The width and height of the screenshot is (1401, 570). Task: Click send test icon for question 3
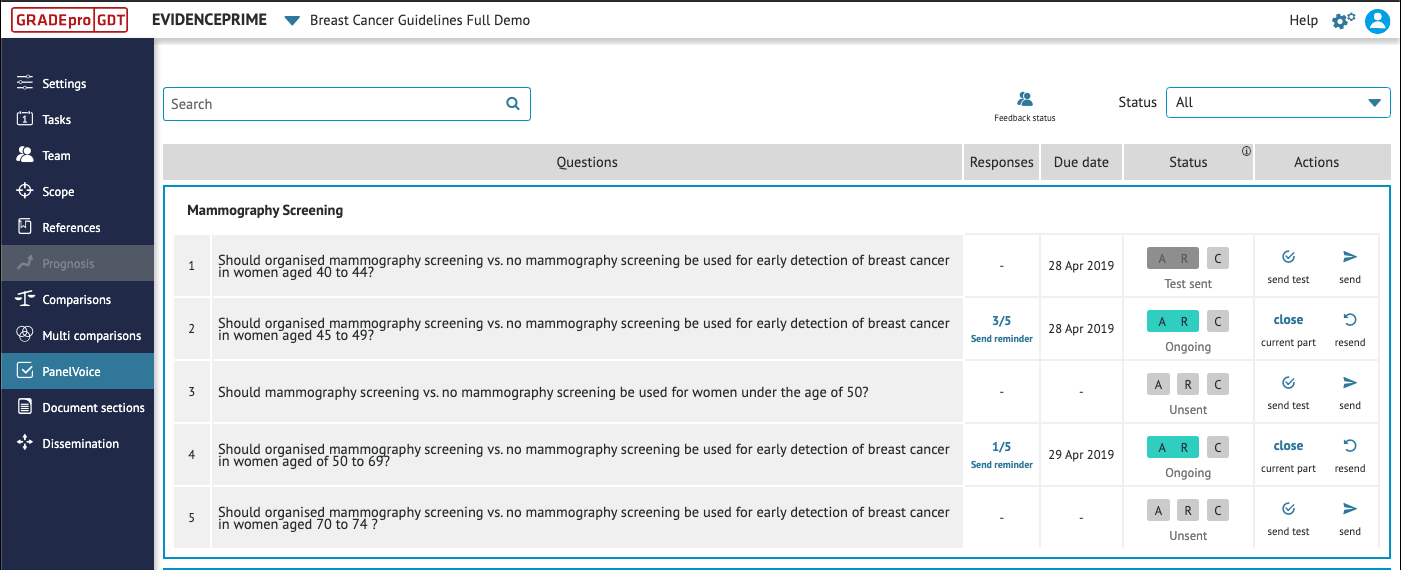[x=1288, y=383]
